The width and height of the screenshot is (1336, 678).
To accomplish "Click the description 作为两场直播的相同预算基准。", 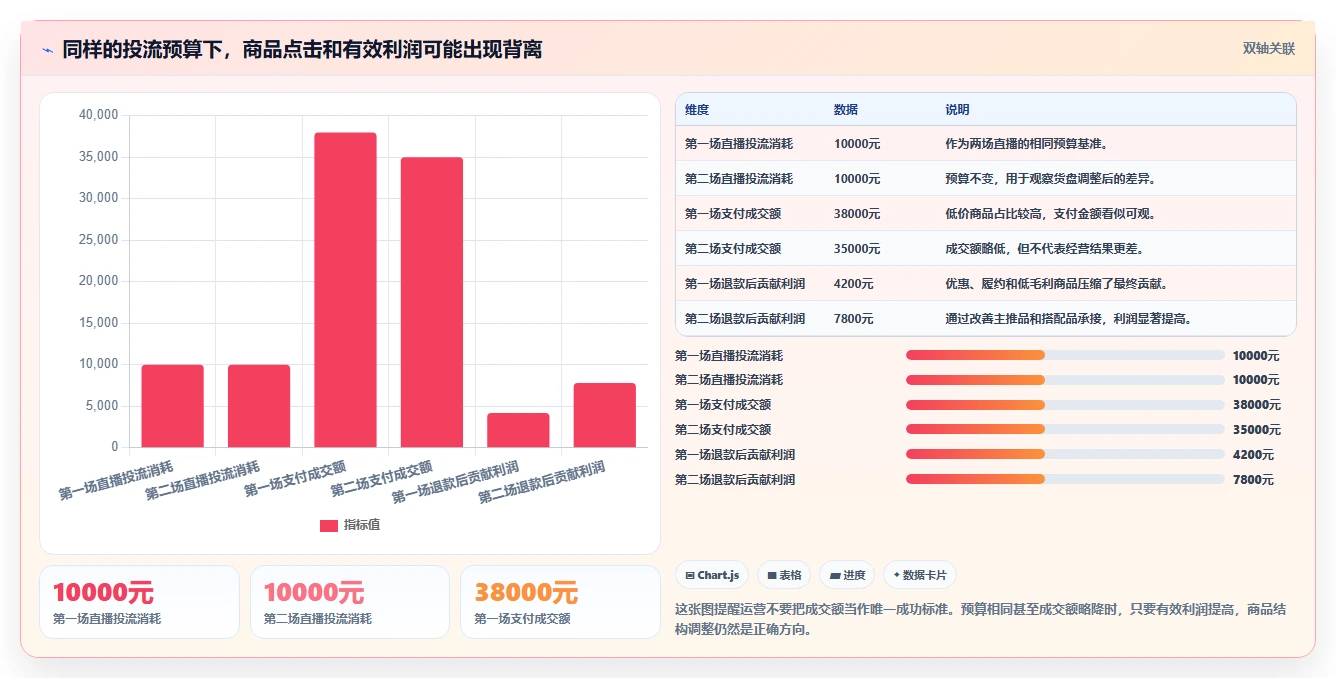I will (1027, 144).
